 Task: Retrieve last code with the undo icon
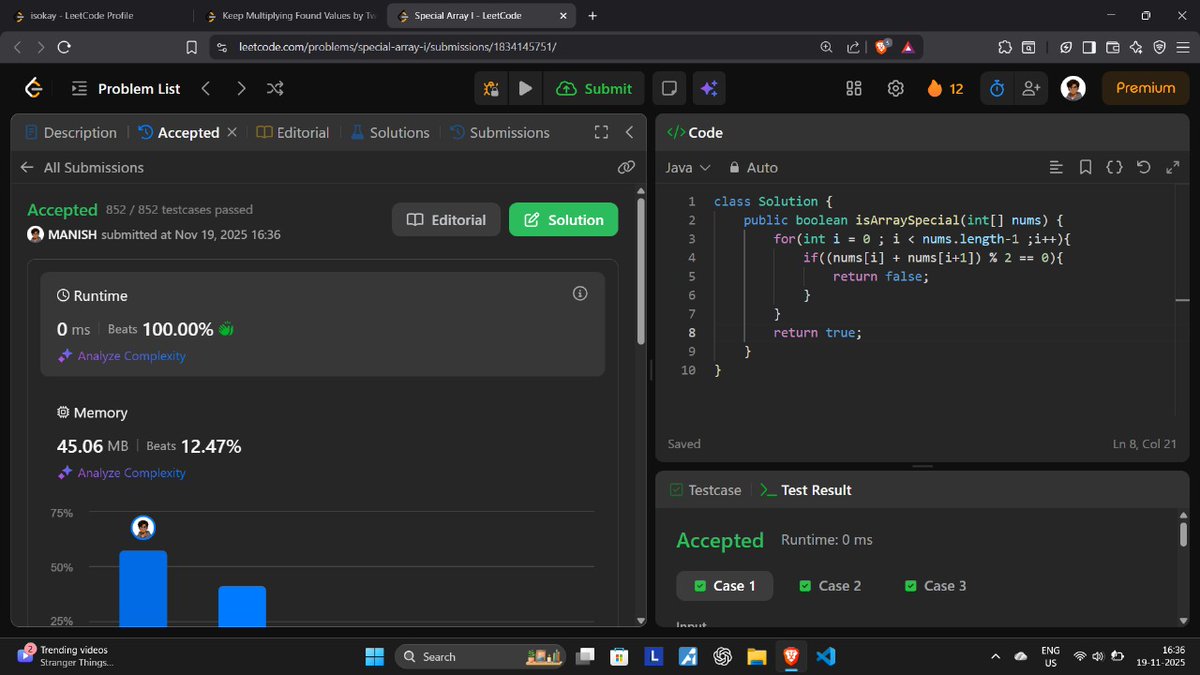pyautogui.click(x=1144, y=167)
